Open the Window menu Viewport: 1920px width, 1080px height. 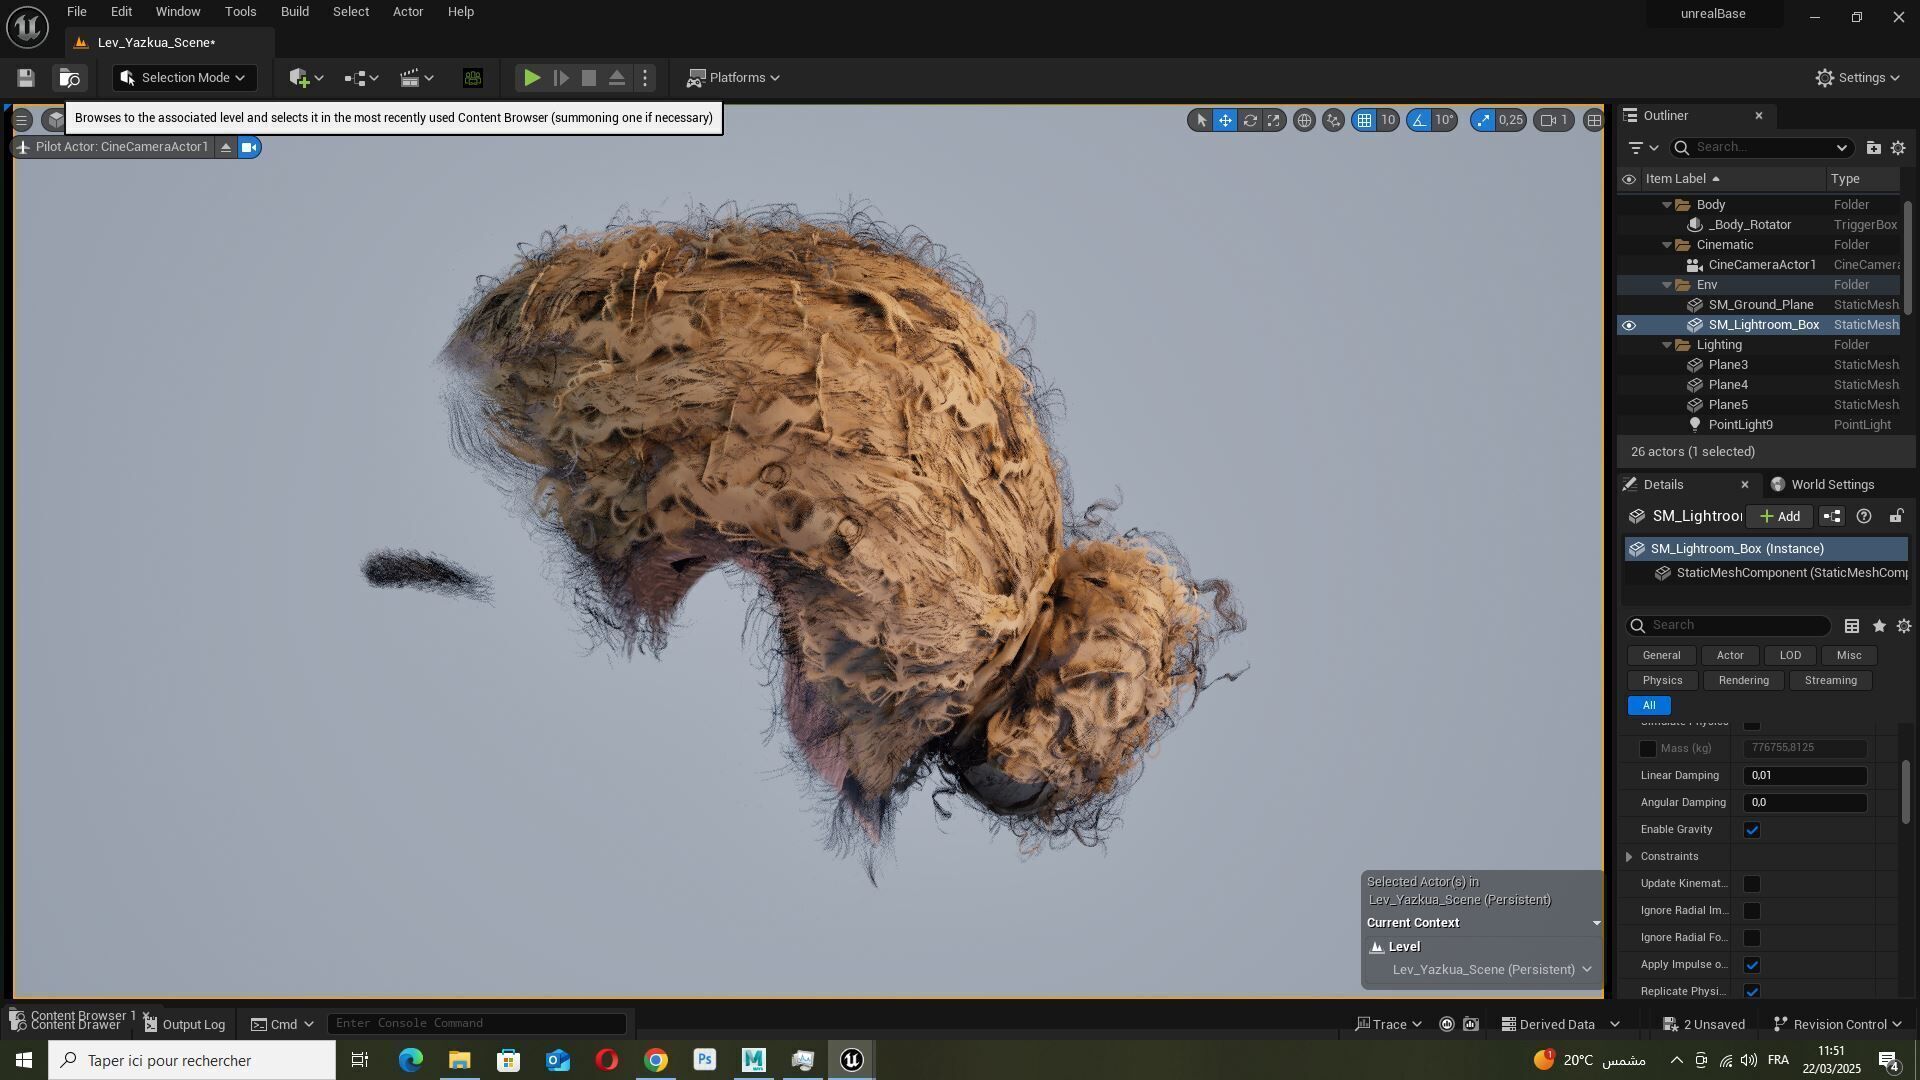(178, 12)
